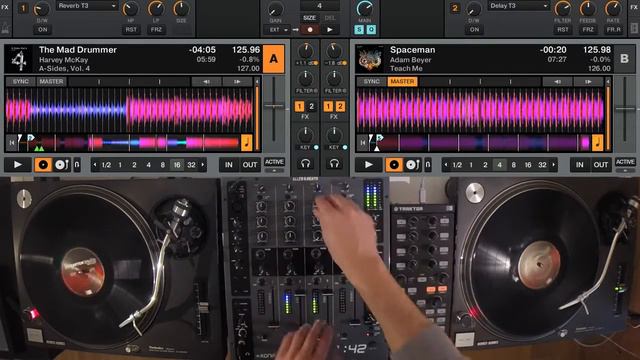Show smaller loop sizes on Deck A
Screen dimensions: 640x360
click(95, 165)
